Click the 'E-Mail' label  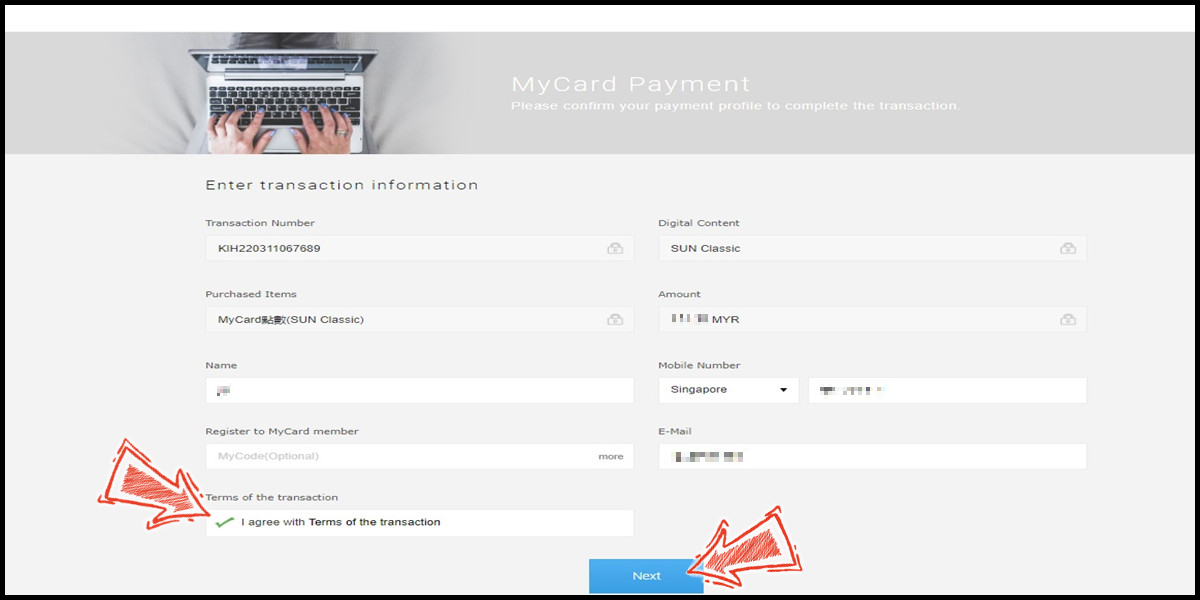tap(675, 431)
